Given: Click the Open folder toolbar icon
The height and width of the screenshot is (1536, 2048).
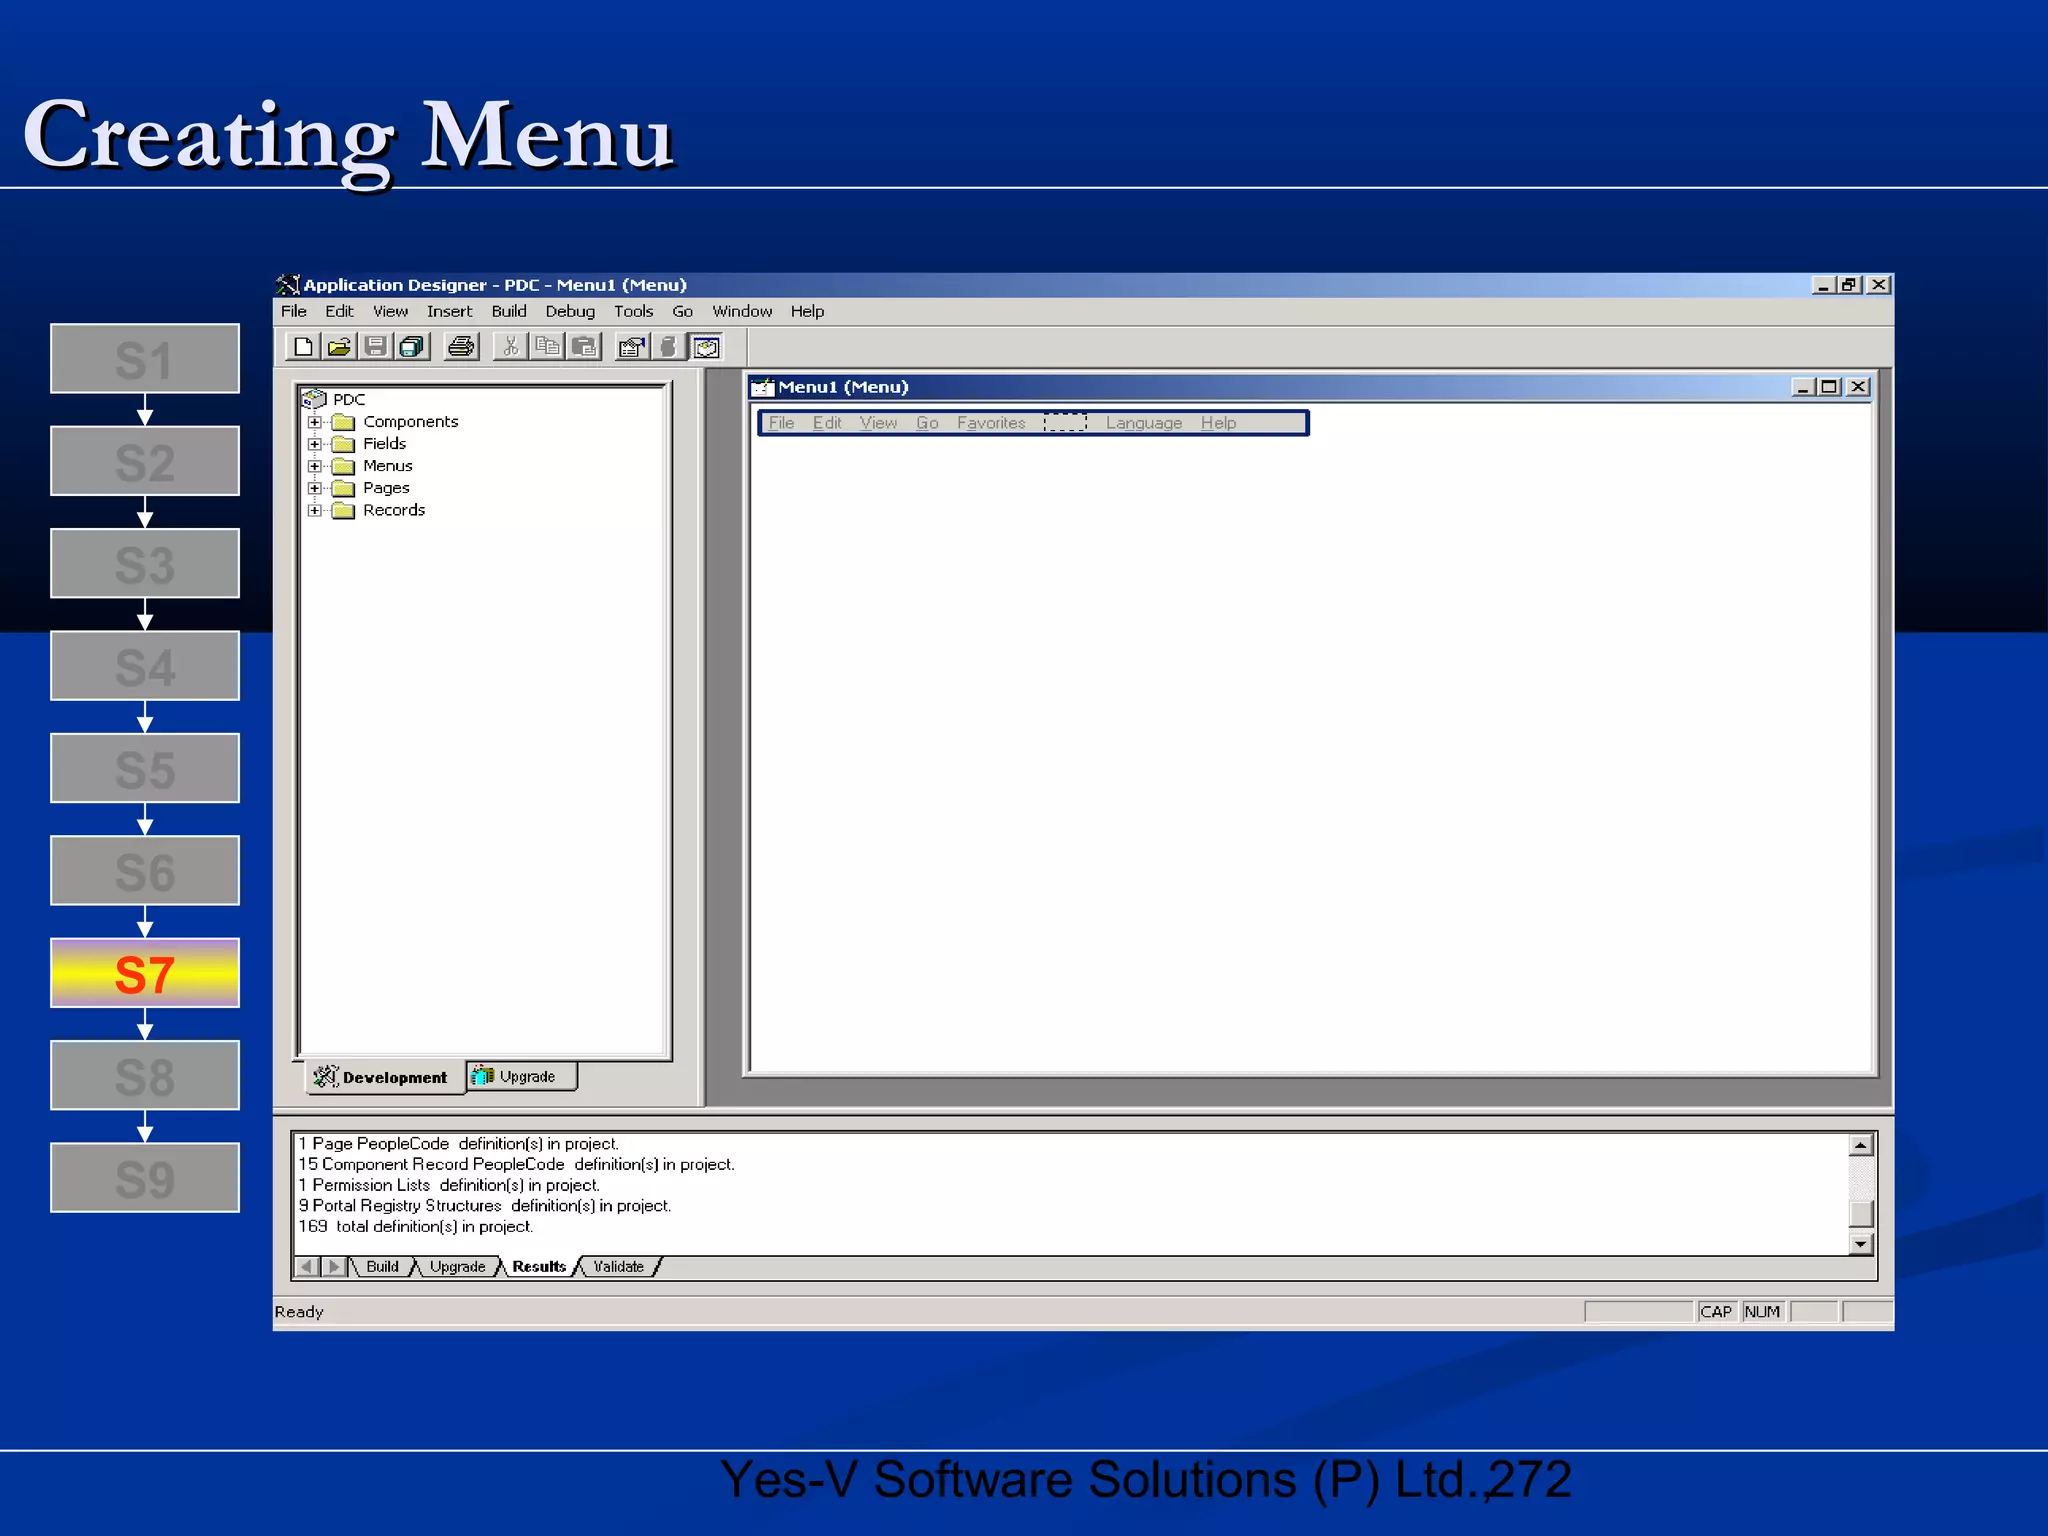Looking at the screenshot, I should (x=339, y=347).
